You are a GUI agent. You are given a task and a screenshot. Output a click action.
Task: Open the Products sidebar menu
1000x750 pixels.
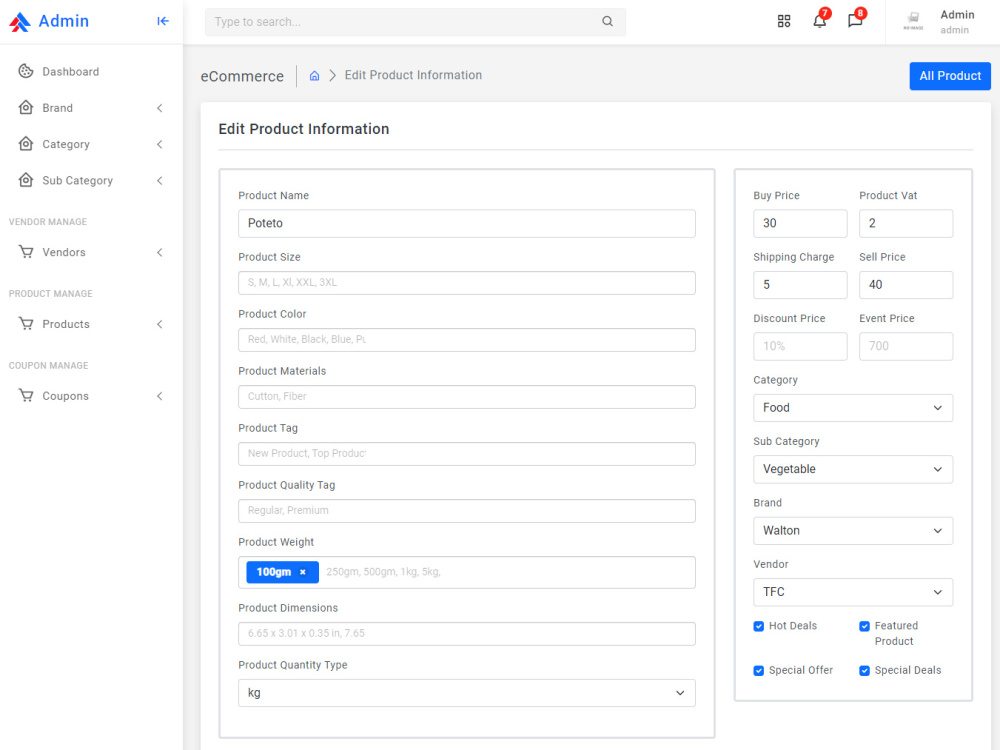pos(91,324)
